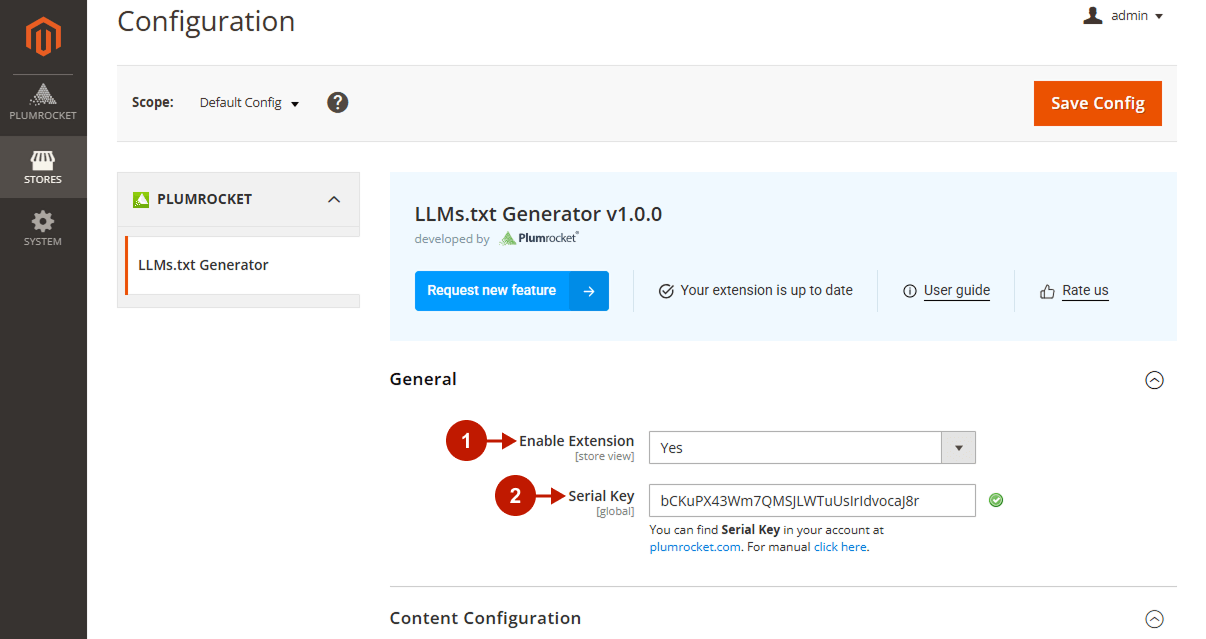
Task: Expand the Content Configuration section
Action: (x=1155, y=619)
